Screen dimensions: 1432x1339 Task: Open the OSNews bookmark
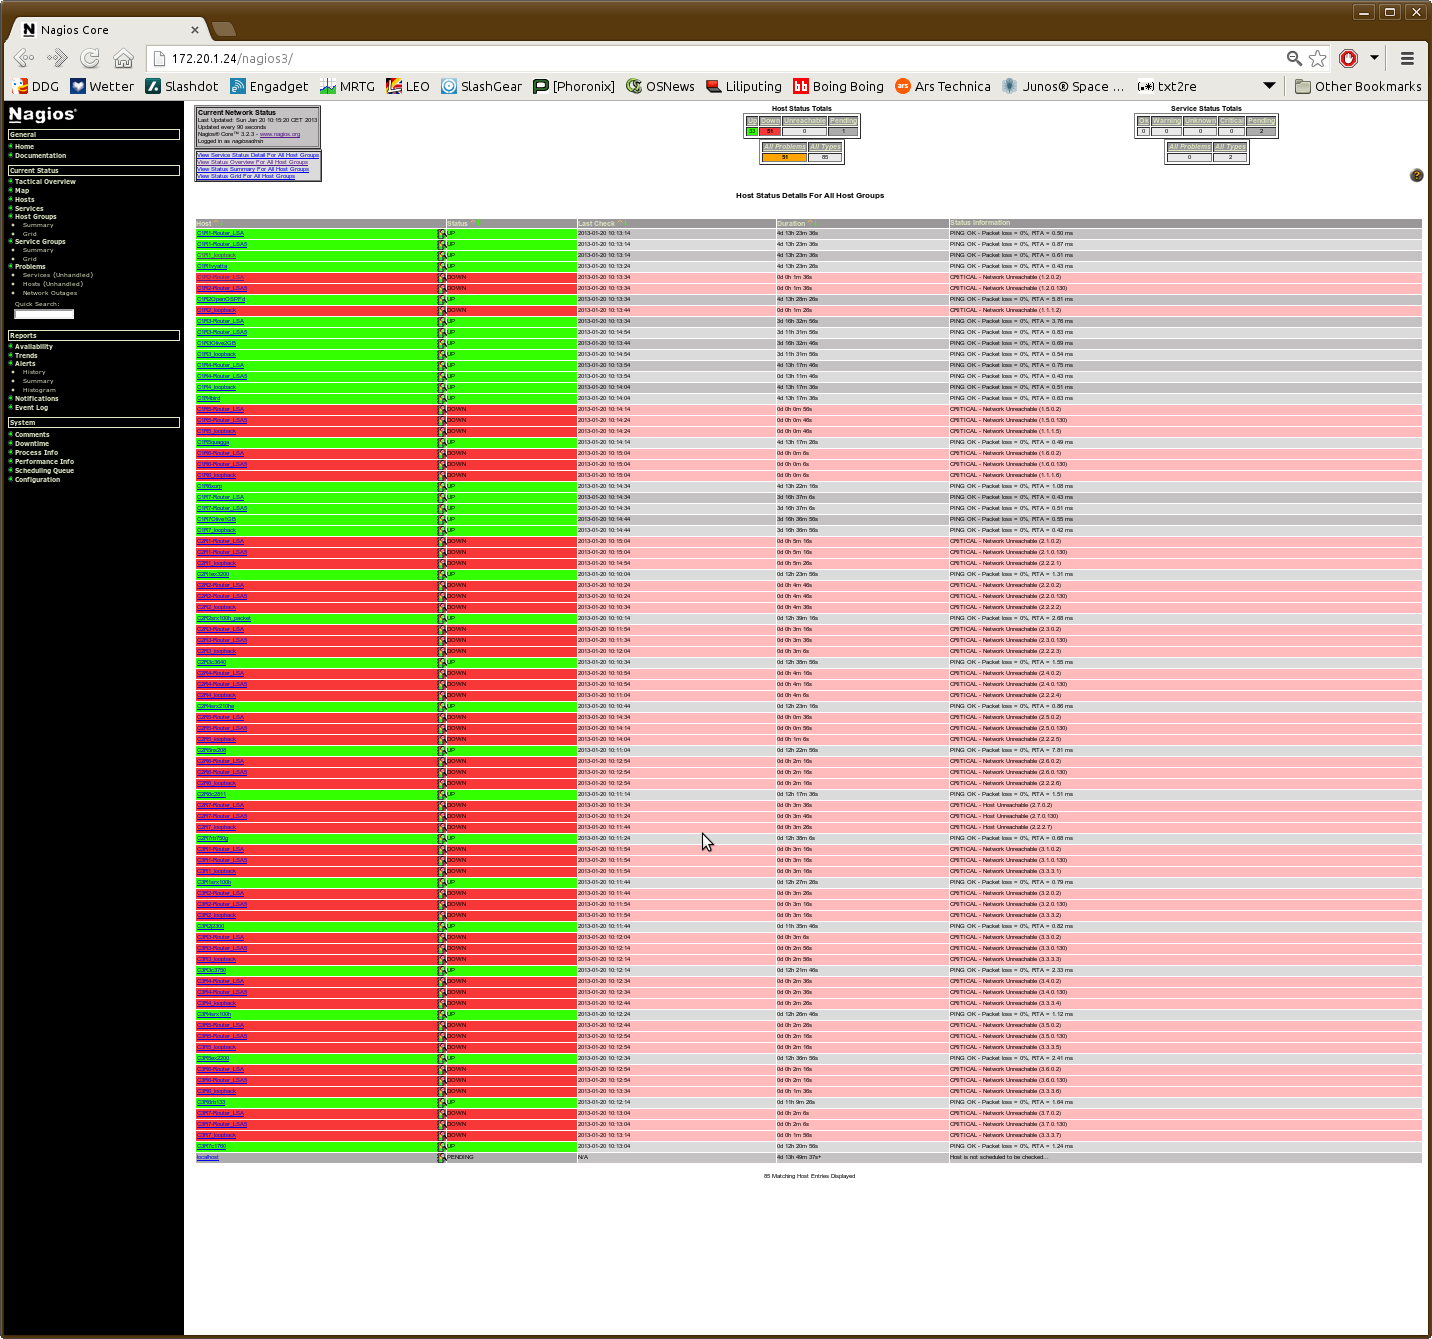tap(660, 86)
